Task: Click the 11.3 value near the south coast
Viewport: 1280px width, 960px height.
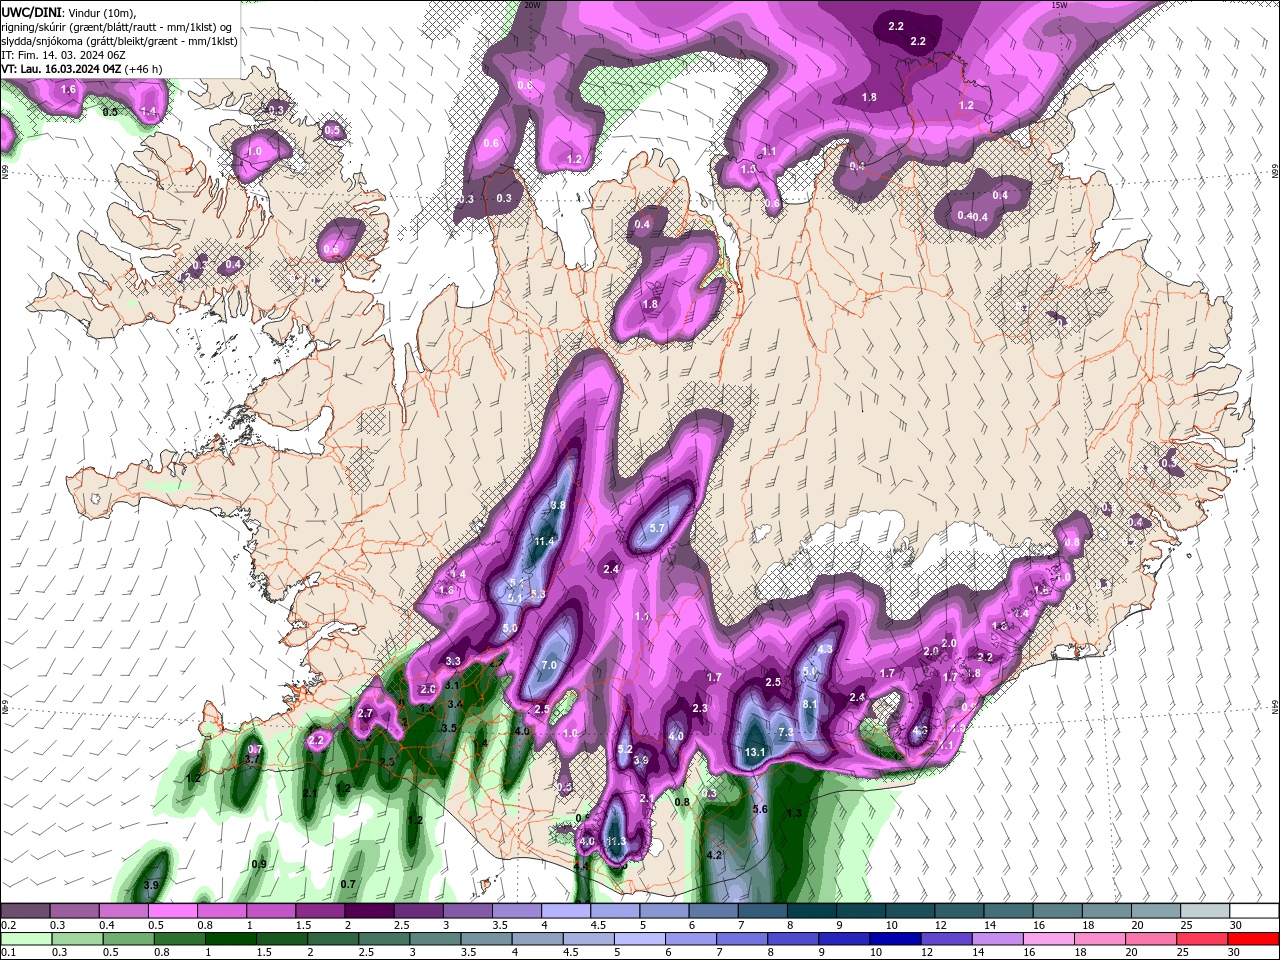Action: tap(616, 842)
